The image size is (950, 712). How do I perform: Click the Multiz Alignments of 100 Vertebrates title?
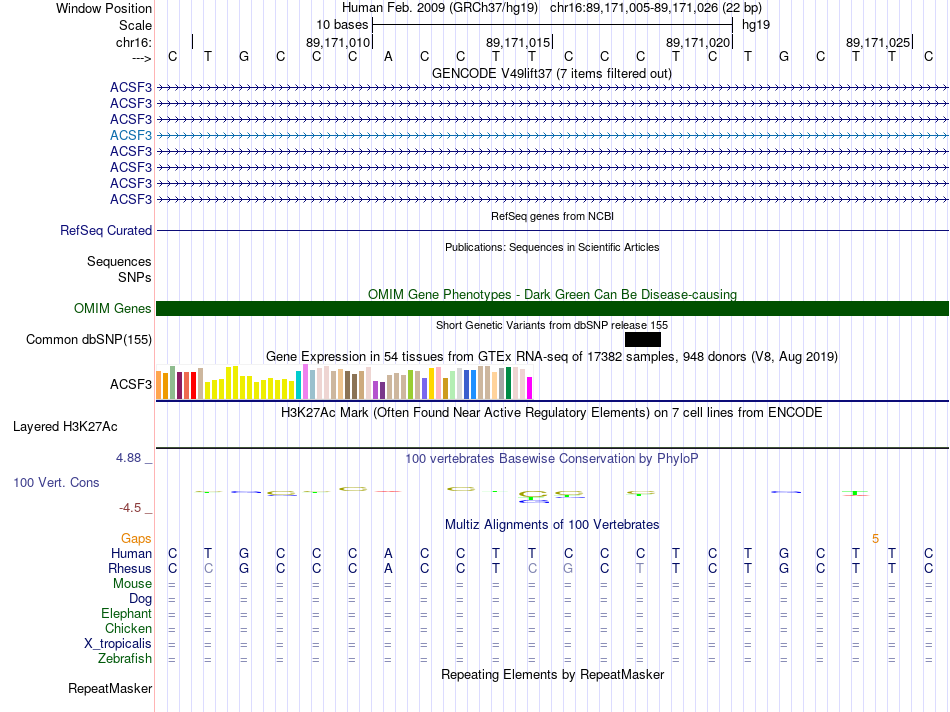pyautogui.click(x=552, y=524)
